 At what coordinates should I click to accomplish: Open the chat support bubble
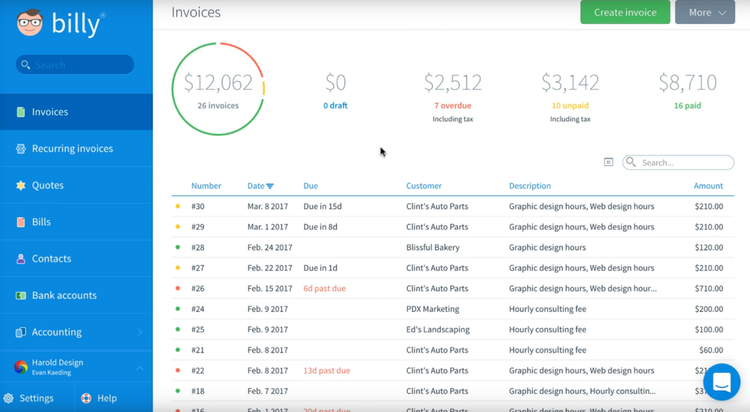[722, 382]
